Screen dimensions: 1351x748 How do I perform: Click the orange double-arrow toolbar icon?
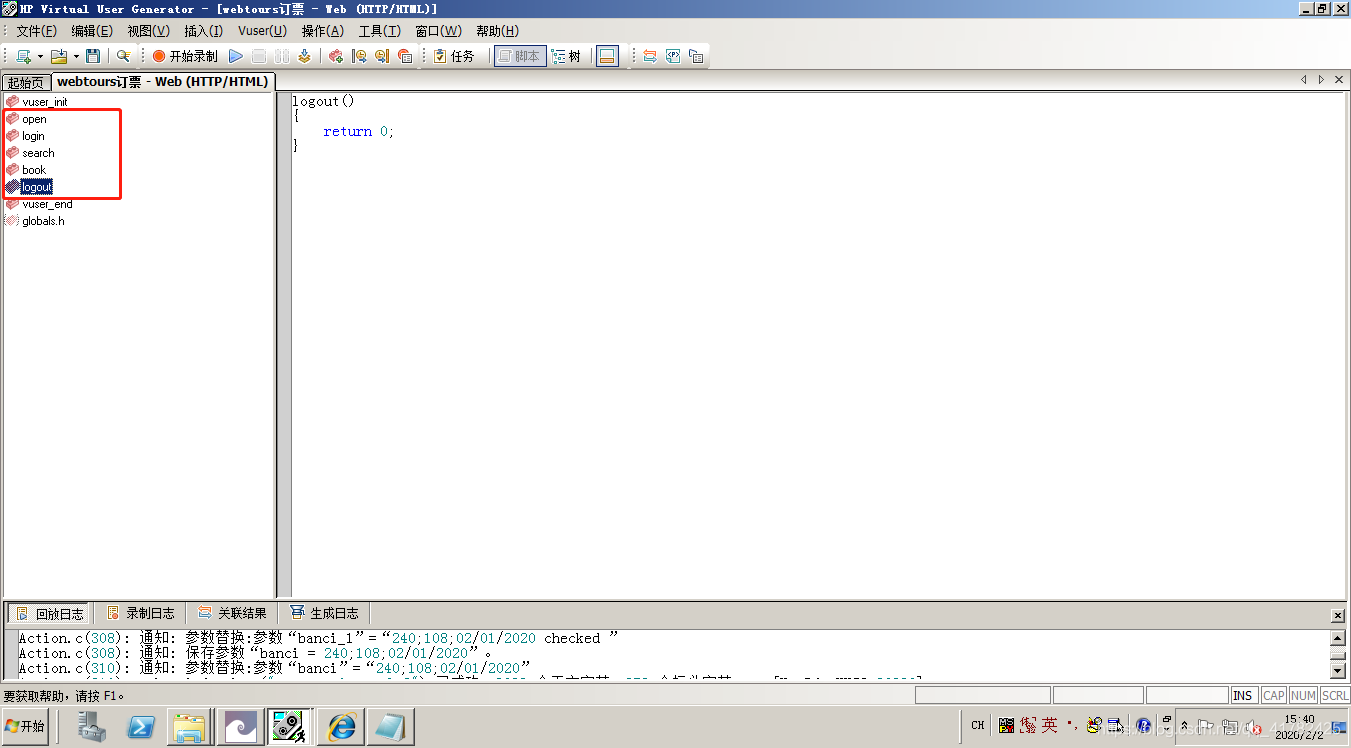coord(650,56)
